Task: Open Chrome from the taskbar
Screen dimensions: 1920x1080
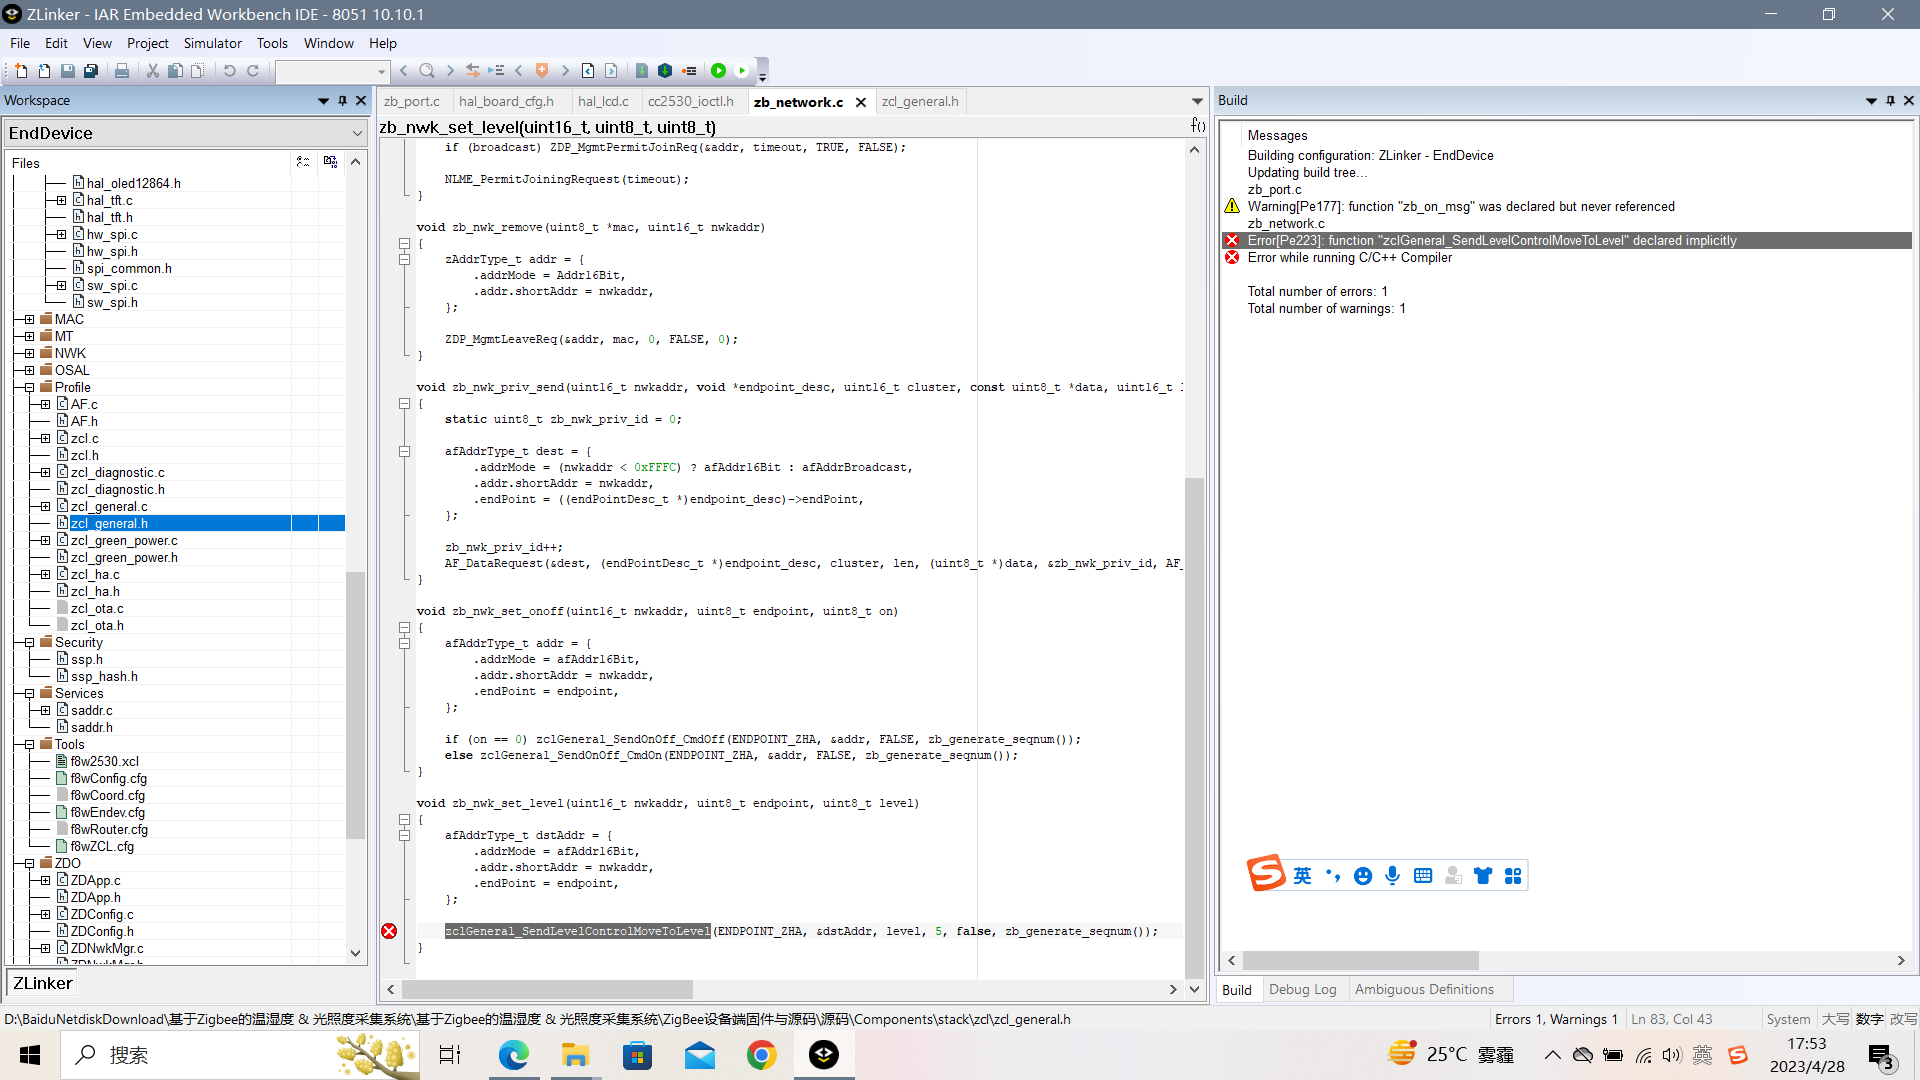Action: (762, 1055)
